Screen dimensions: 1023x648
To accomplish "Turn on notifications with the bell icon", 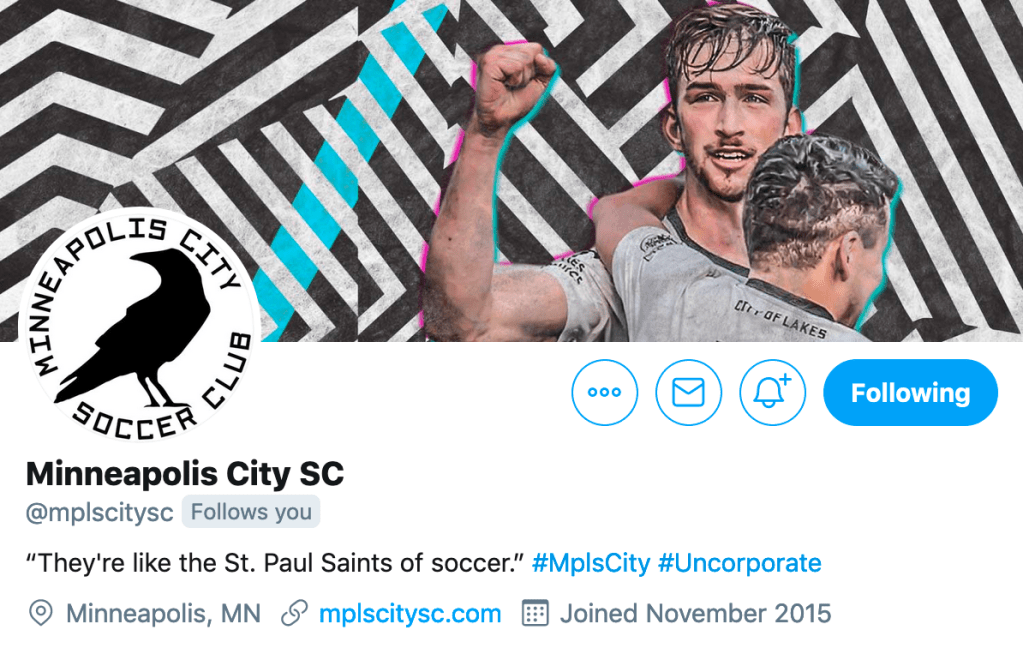I will pos(772,392).
